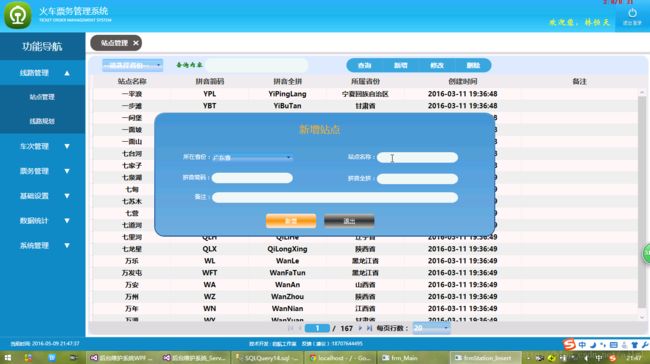Expand the 票务管理 sidebar section
Viewport: 650px width, 364px height.
click(x=43, y=171)
